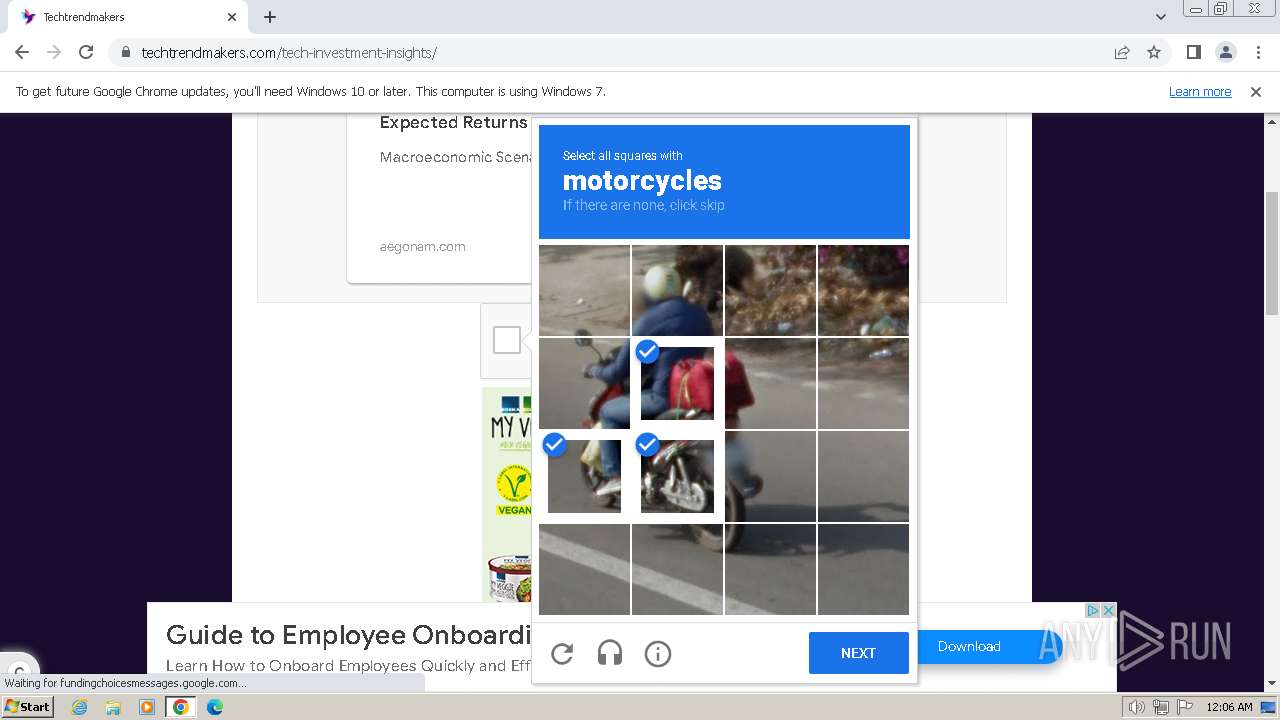Share this page using the share icon

[1122, 52]
